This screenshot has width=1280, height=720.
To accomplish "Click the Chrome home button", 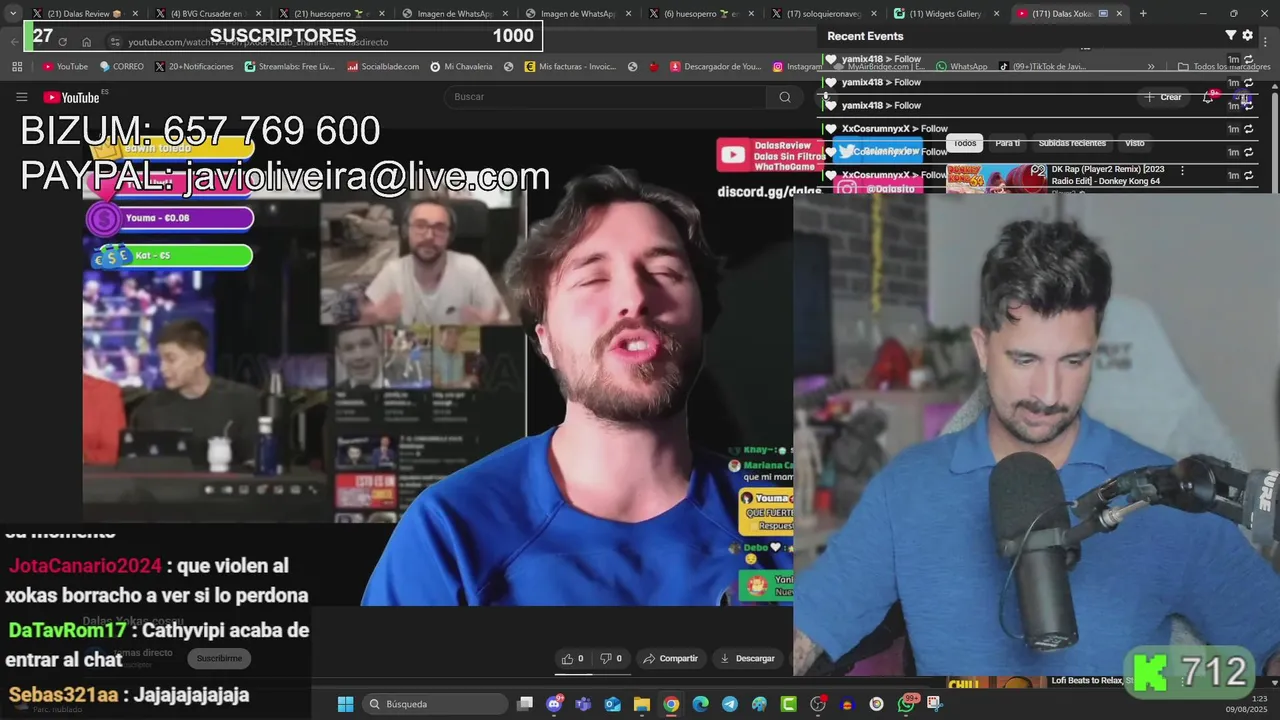I will tap(87, 42).
